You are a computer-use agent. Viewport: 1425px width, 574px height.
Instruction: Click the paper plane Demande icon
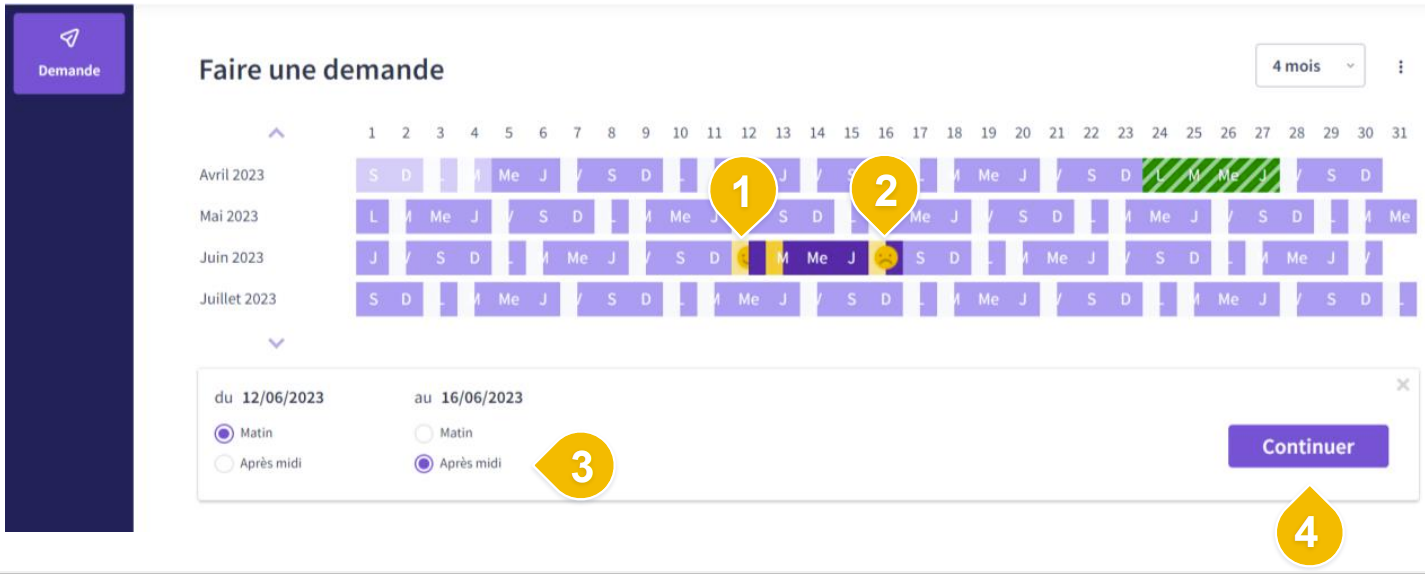(x=69, y=38)
